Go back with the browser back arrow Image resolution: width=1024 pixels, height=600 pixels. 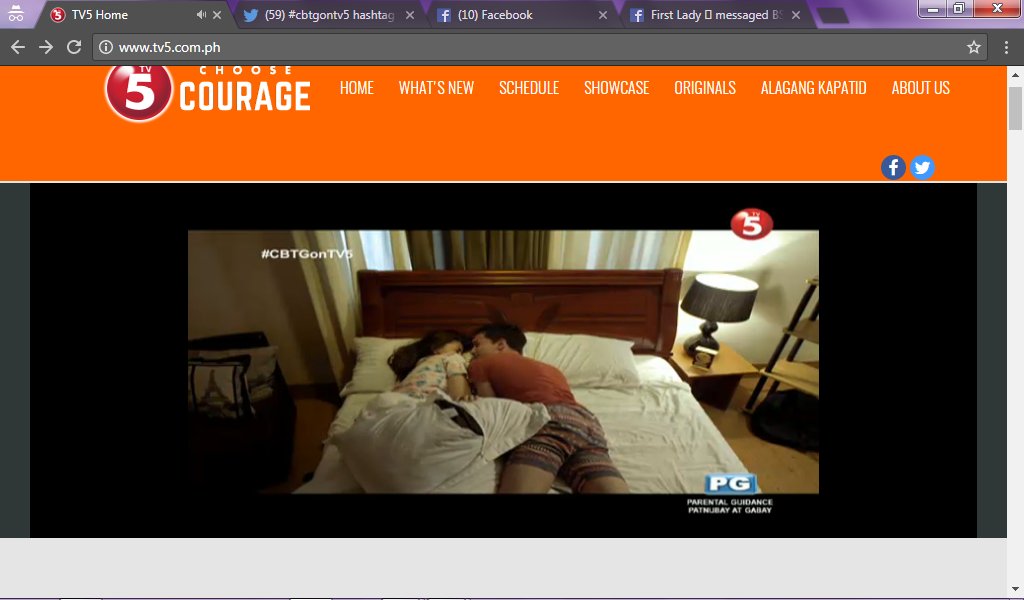(x=18, y=47)
